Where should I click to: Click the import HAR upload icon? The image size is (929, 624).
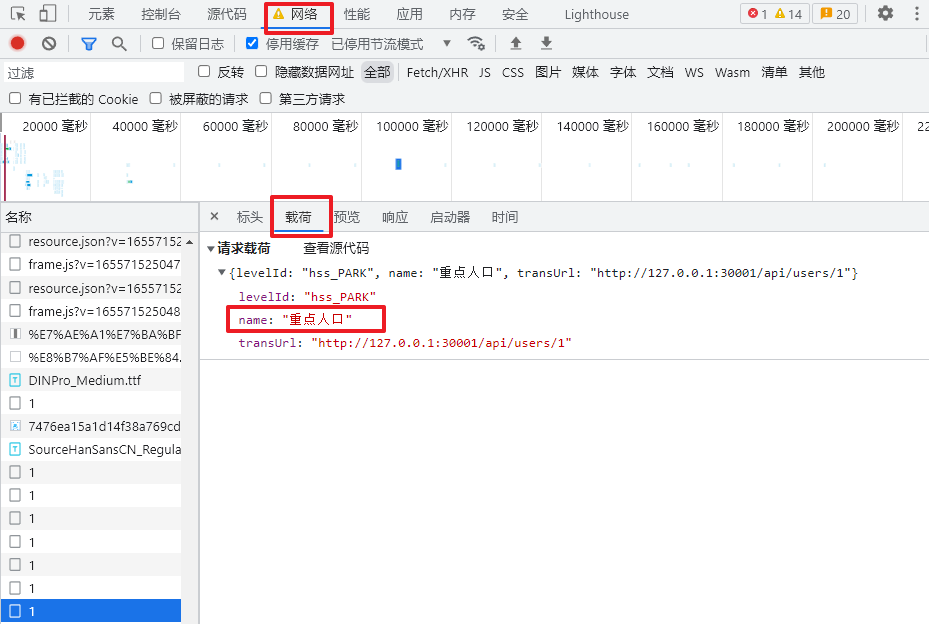click(x=516, y=44)
